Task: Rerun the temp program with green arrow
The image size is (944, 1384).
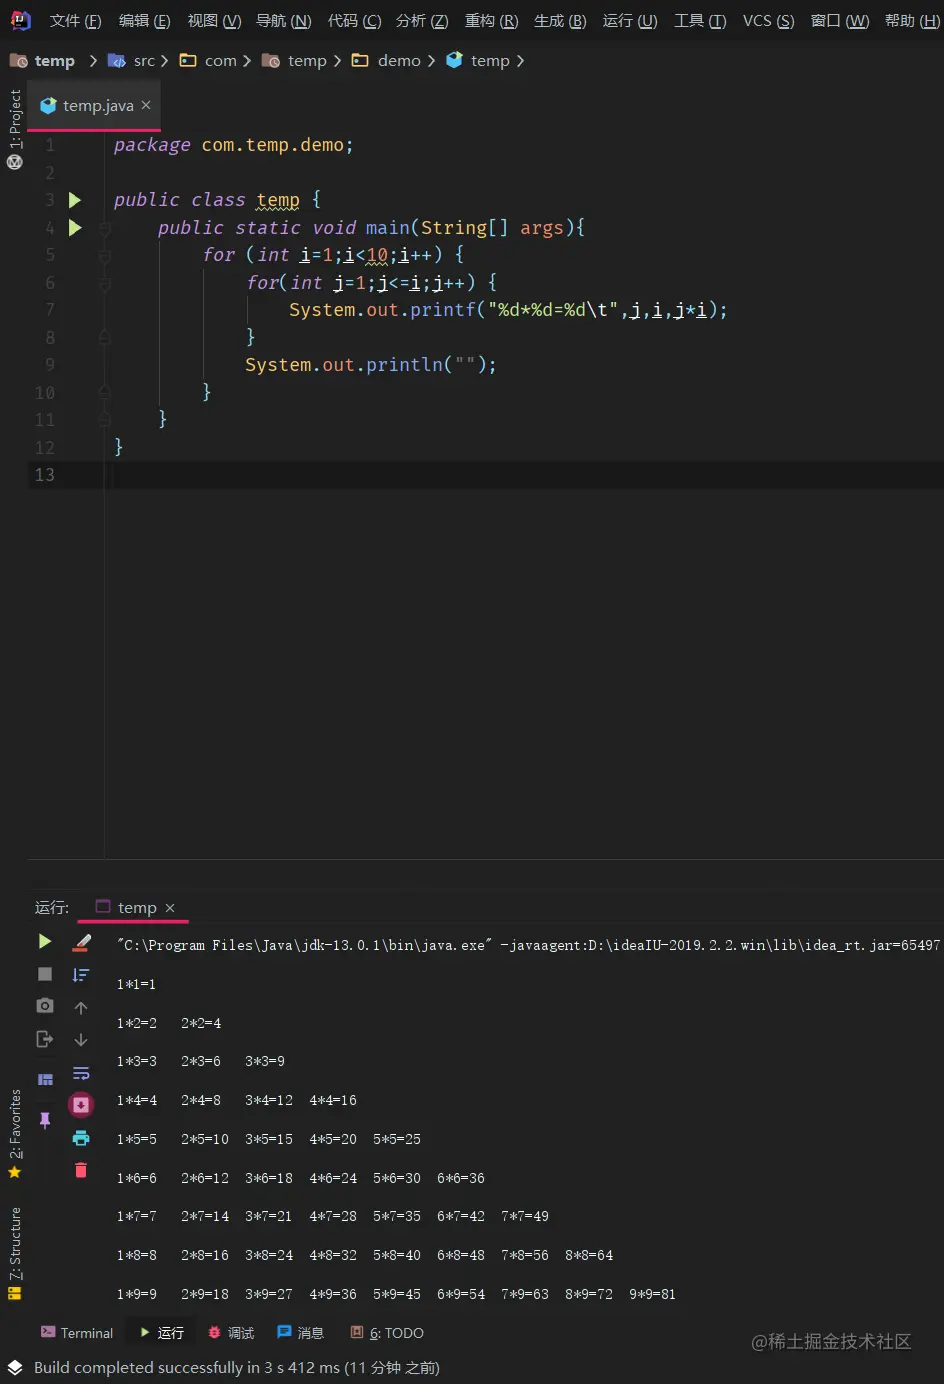Action: point(44,941)
